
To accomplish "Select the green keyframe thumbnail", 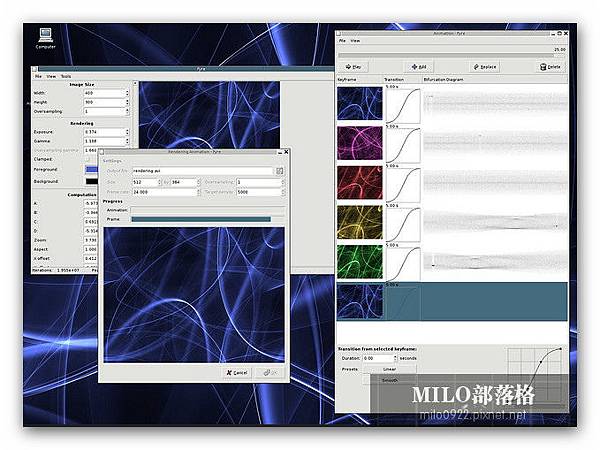I will click(360, 262).
